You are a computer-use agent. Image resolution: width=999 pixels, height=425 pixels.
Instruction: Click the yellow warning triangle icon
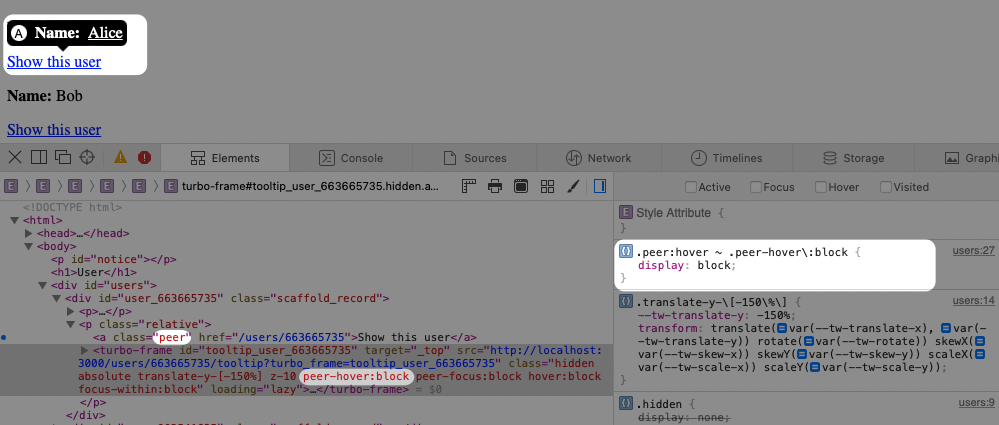tap(120, 157)
